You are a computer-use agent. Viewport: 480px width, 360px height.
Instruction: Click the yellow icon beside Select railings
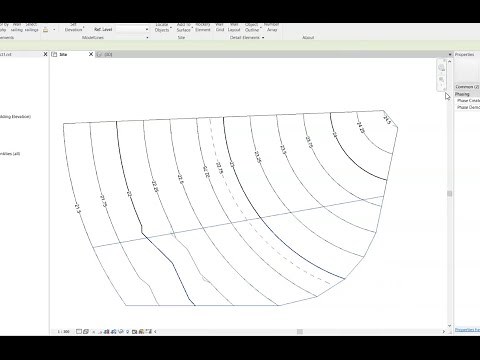point(46,30)
